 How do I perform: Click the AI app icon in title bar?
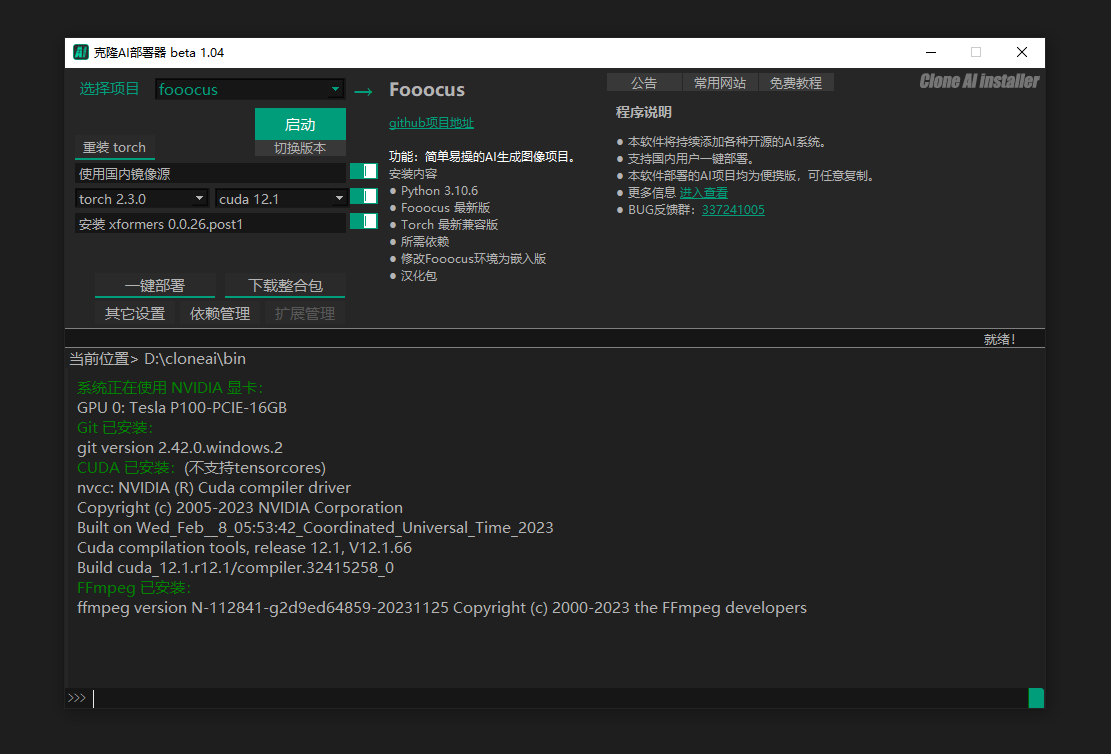coord(81,52)
